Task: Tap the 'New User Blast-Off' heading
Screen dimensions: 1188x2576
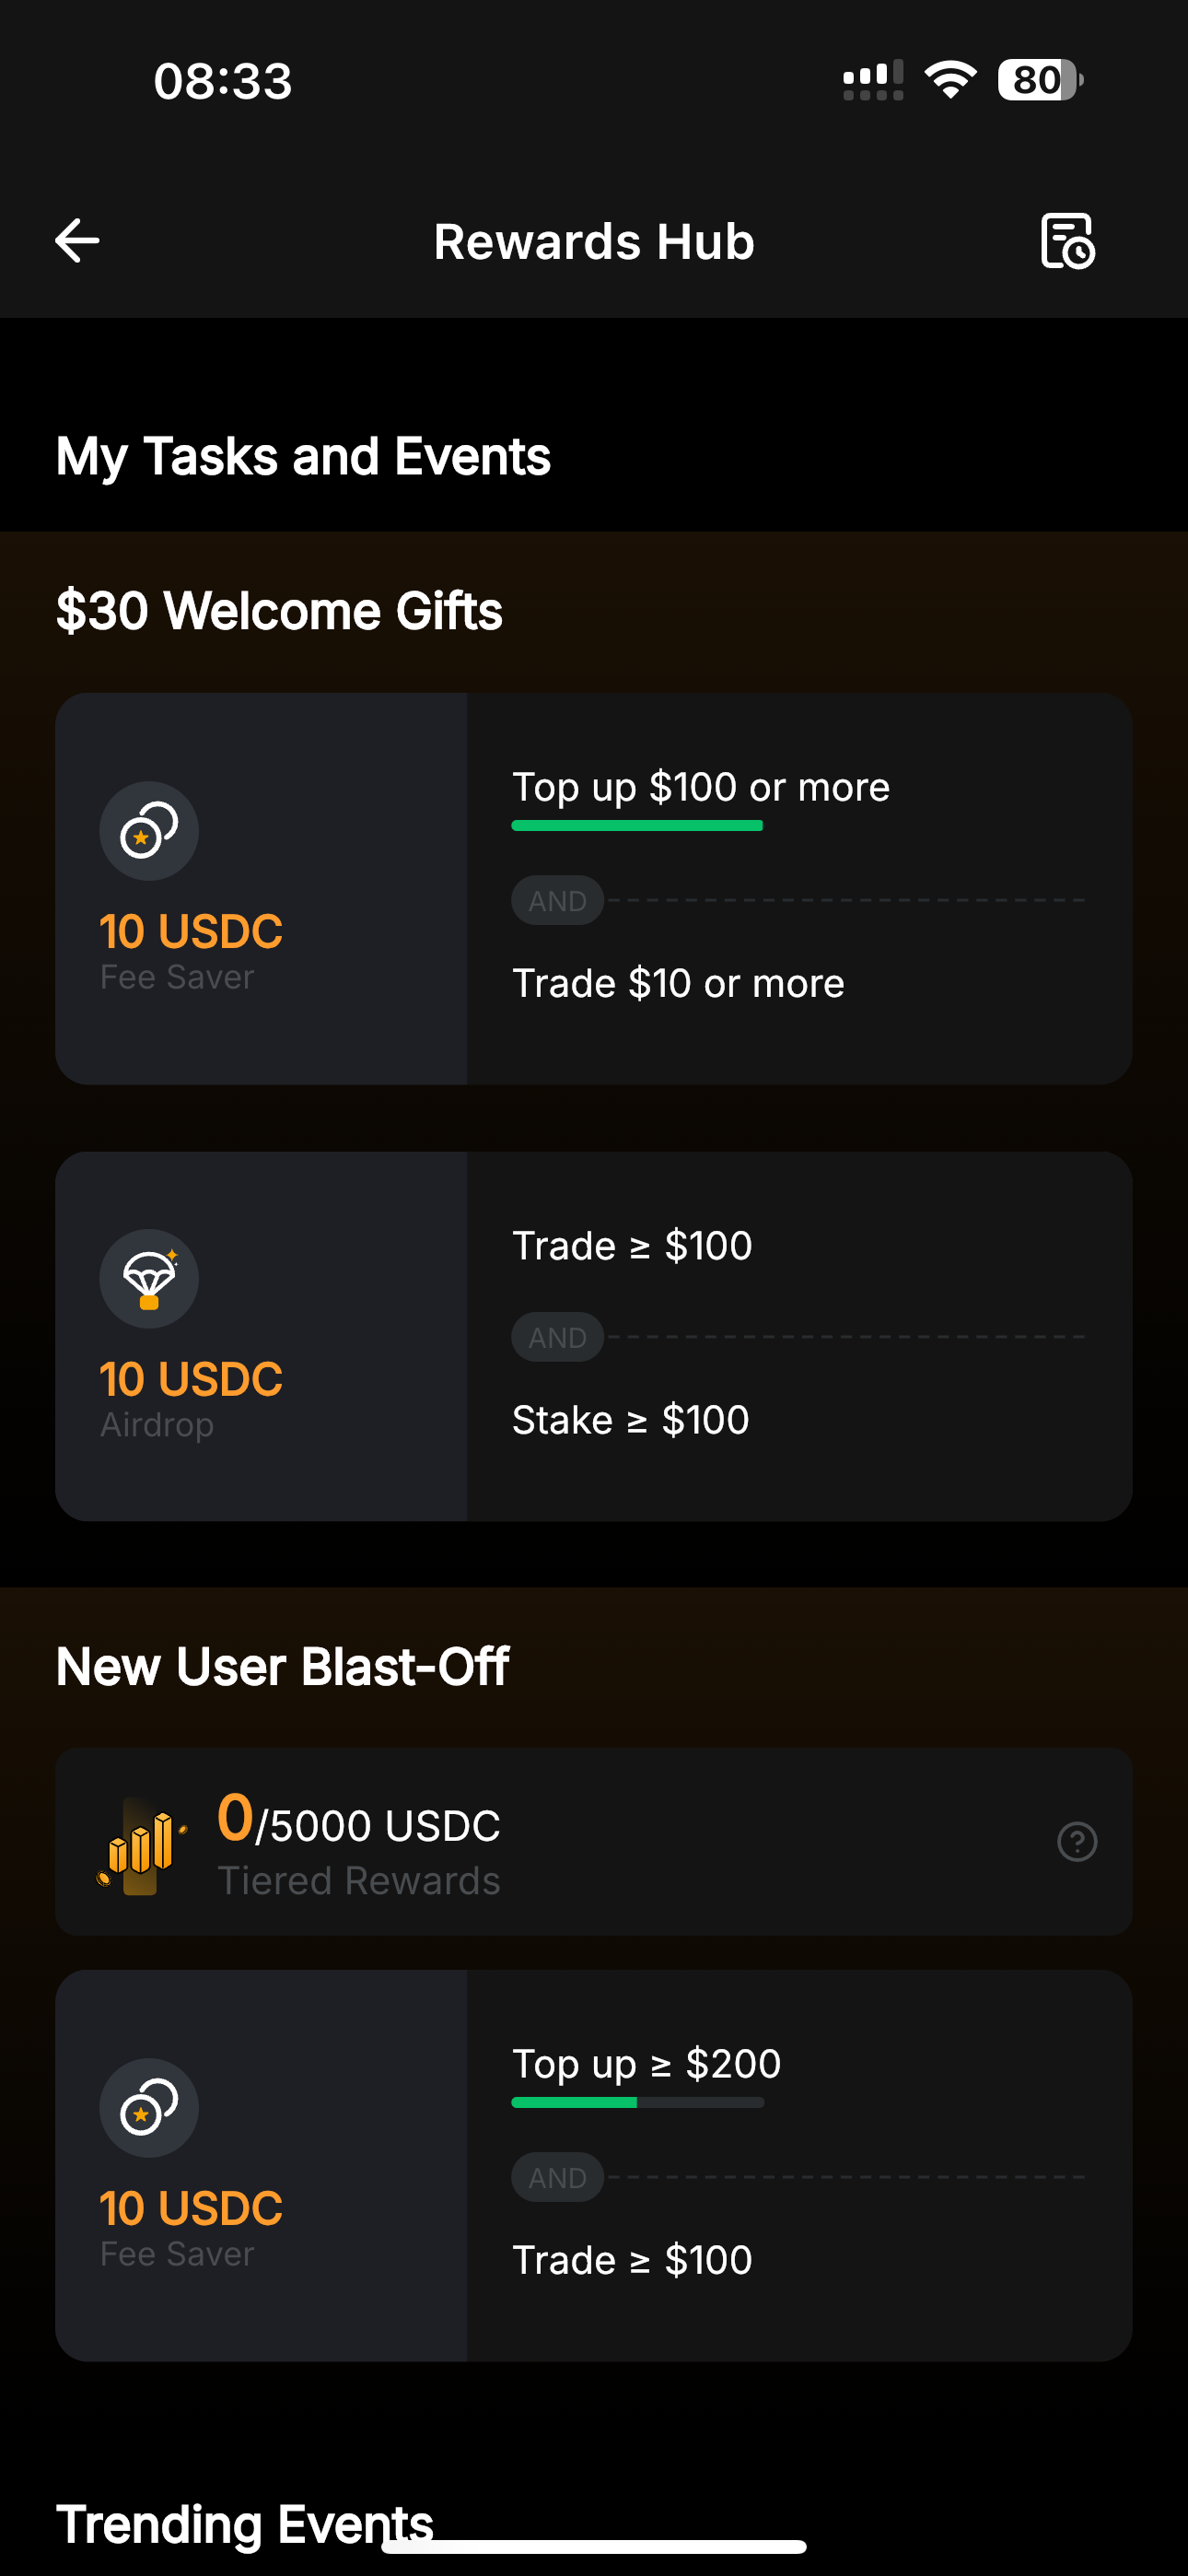Action: [282, 1666]
